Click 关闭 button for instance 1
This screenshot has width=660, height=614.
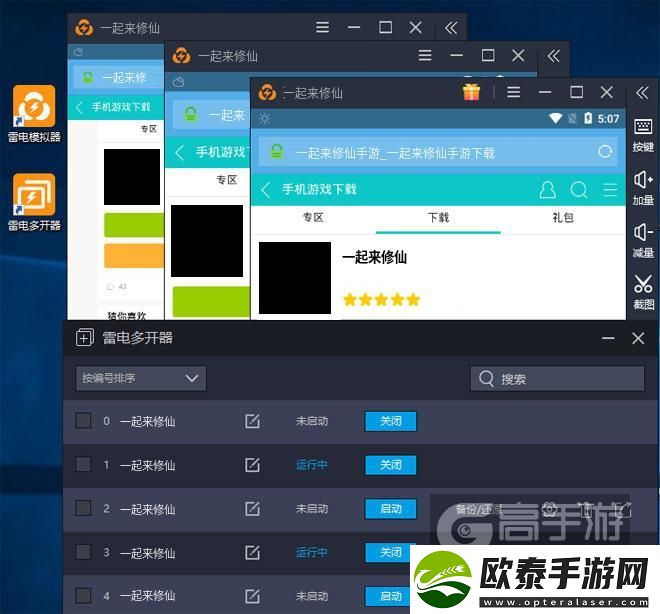(391, 465)
